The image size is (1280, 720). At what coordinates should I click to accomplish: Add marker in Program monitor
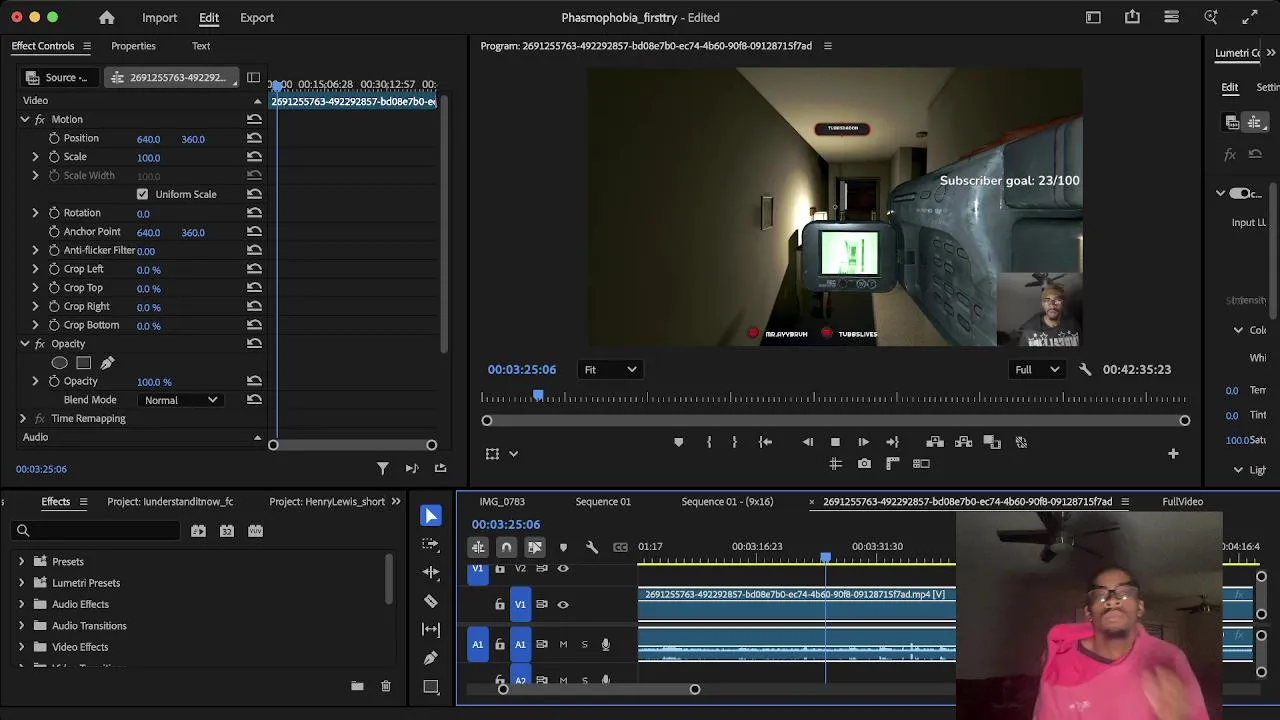(x=679, y=442)
